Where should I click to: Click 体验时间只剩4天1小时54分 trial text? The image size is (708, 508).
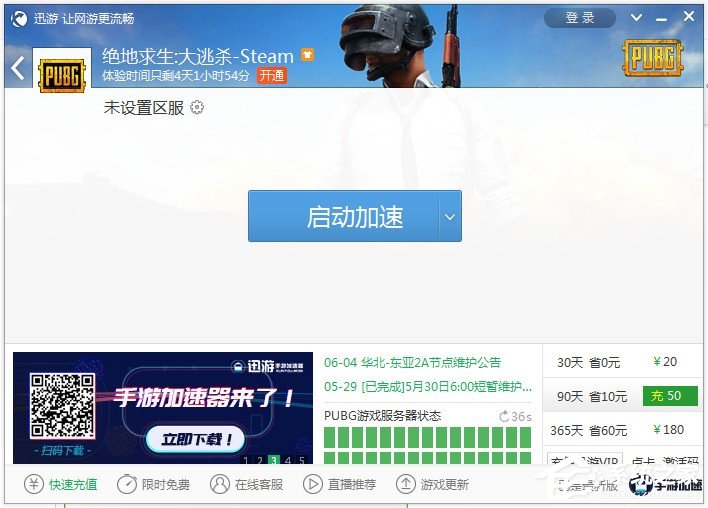coord(176,75)
